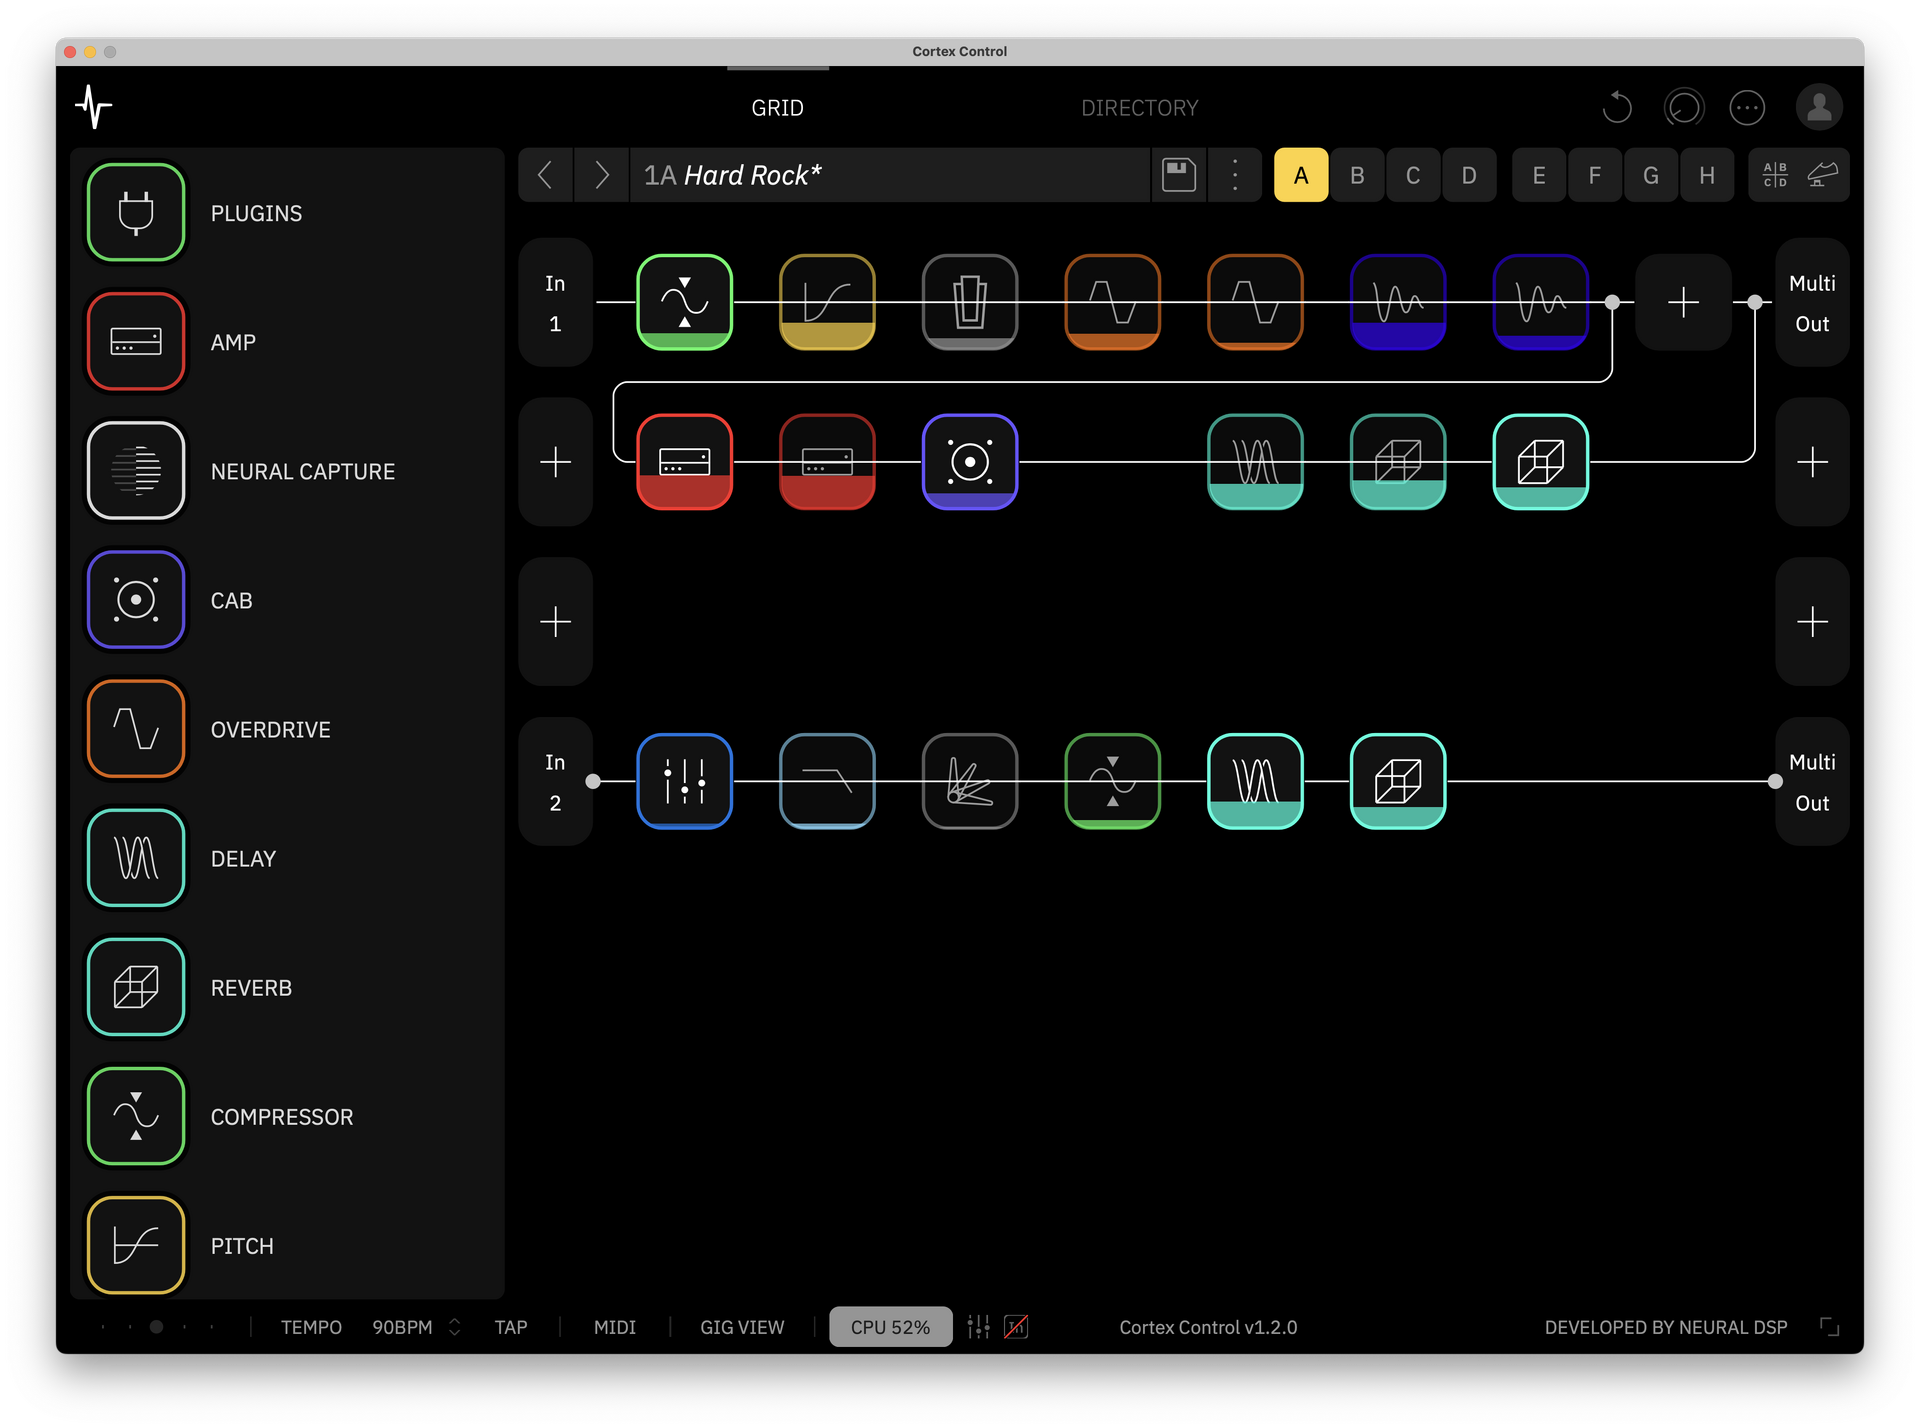Select the delay block in row 4
The image size is (1920, 1428).
[x=1255, y=781]
